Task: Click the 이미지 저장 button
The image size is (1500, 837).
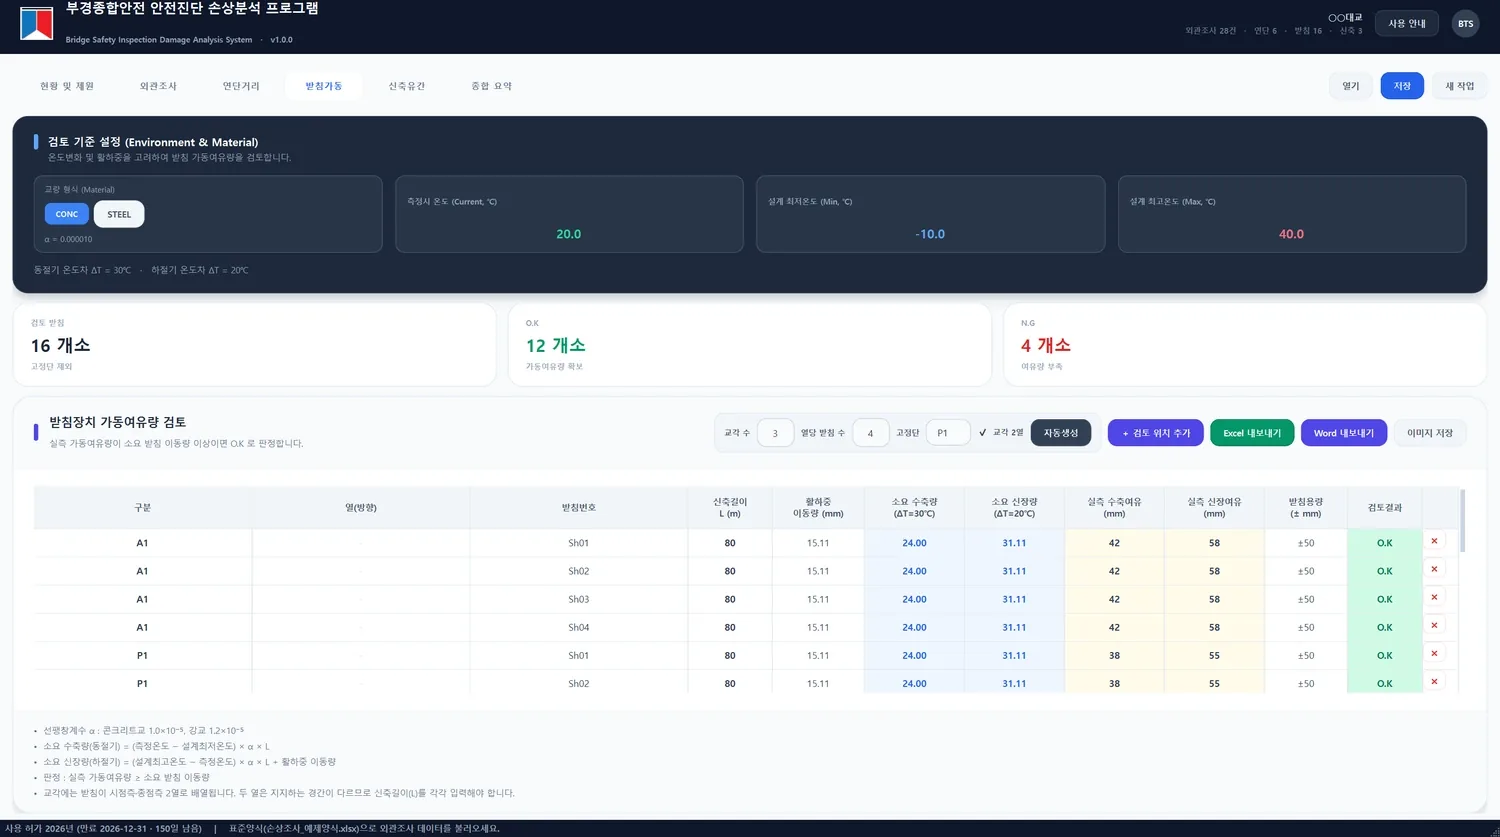Action: pos(1430,433)
